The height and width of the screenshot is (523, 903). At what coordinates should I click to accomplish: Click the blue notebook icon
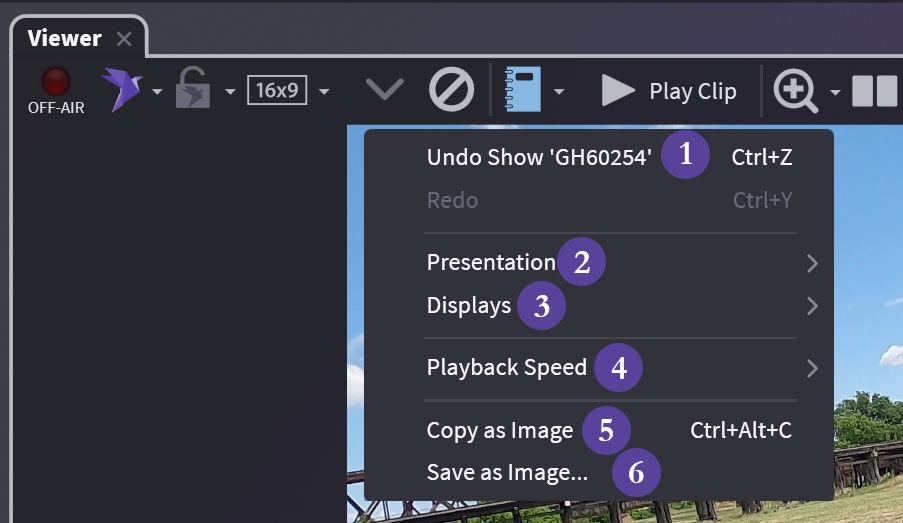(x=522, y=91)
